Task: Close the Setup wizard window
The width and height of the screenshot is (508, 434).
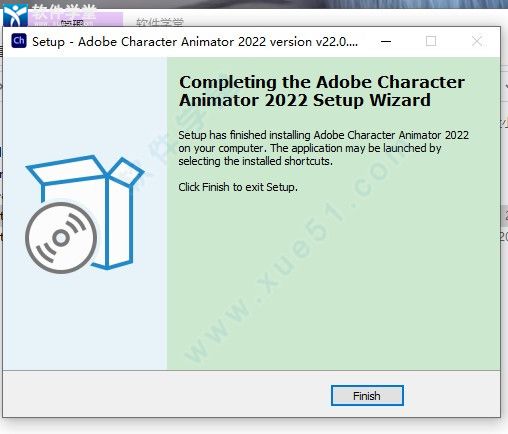Action: pyautogui.click(x=477, y=41)
